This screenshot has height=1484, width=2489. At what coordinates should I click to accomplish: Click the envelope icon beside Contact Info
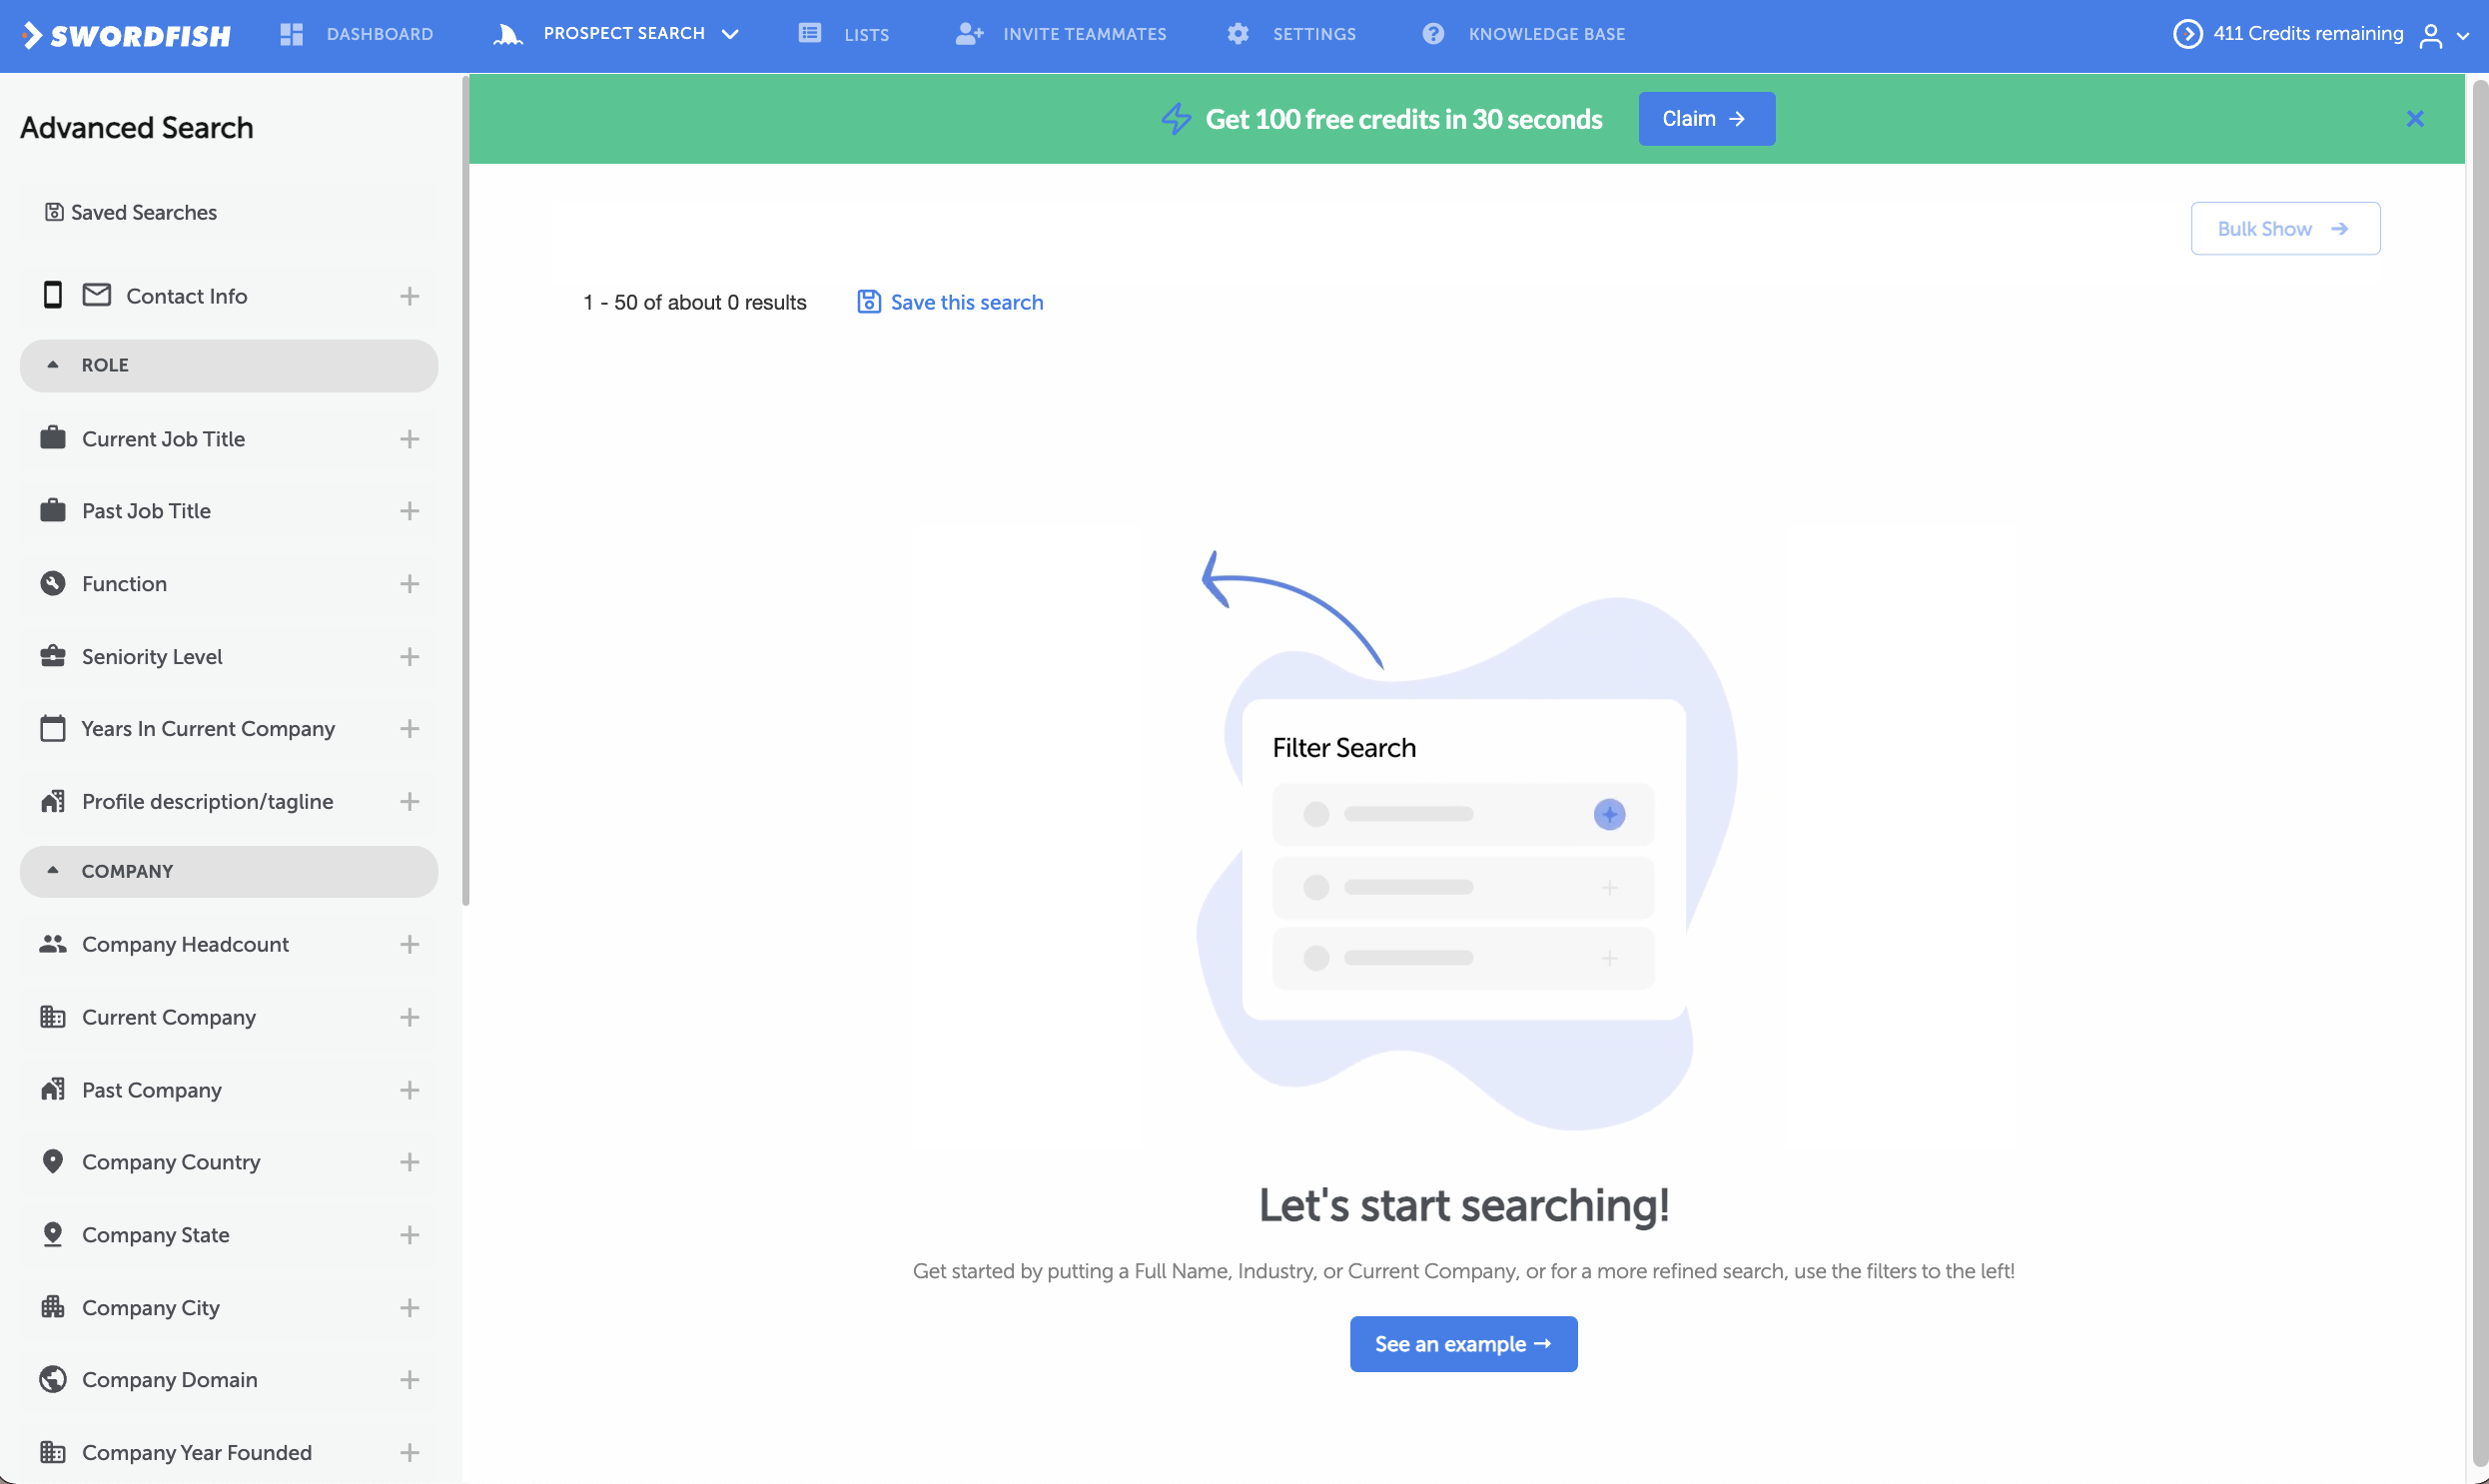click(x=96, y=295)
